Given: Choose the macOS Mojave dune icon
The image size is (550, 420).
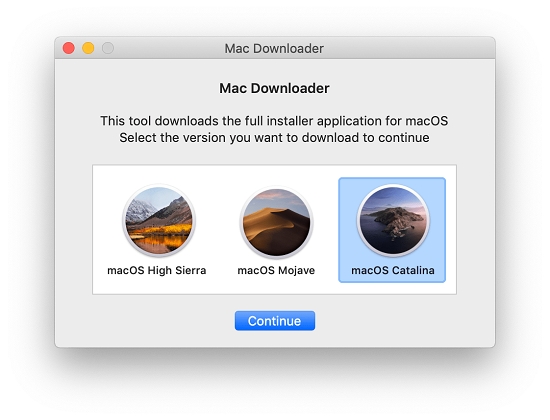Looking at the screenshot, I should click(276, 222).
